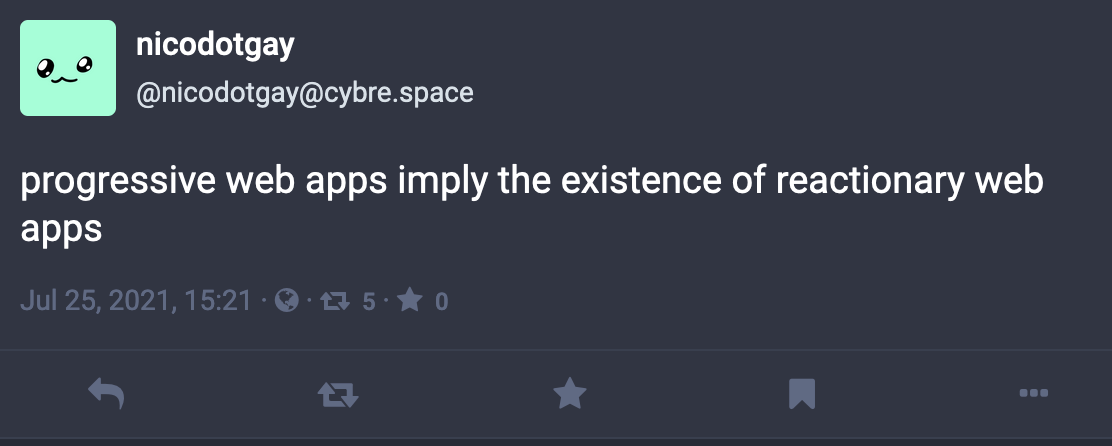Click the @nicodotgay@cybre.space handle

pos(305,93)
